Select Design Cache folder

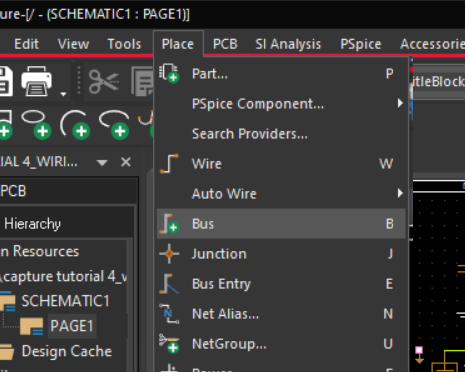[67, 351]
